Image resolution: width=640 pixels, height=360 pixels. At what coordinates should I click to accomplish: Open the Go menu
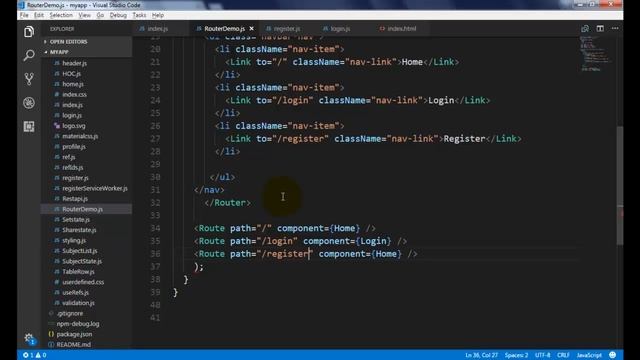tap(100, 15)
